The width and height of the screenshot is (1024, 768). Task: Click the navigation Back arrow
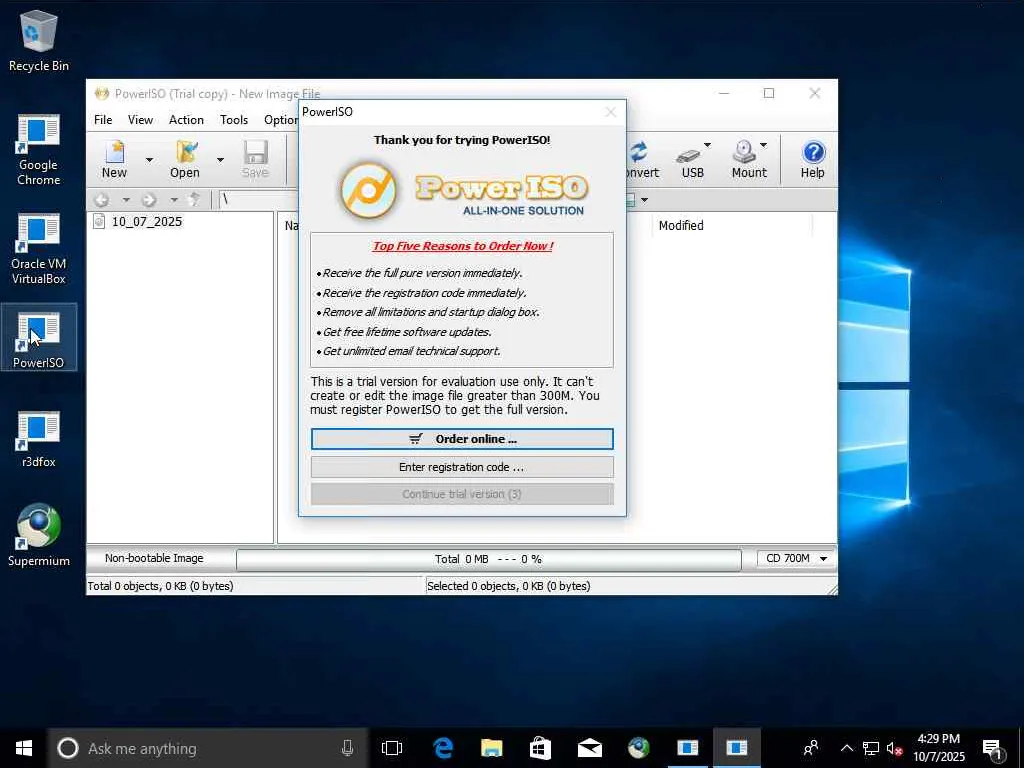coord(102,200)
